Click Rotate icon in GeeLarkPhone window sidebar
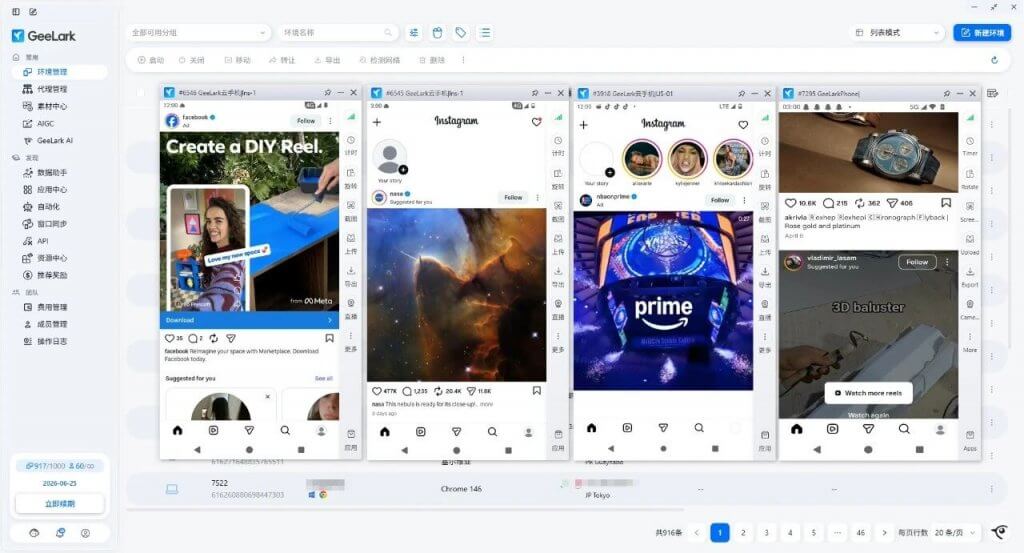This screenshot has height=553, width=1024. point(969,176)
